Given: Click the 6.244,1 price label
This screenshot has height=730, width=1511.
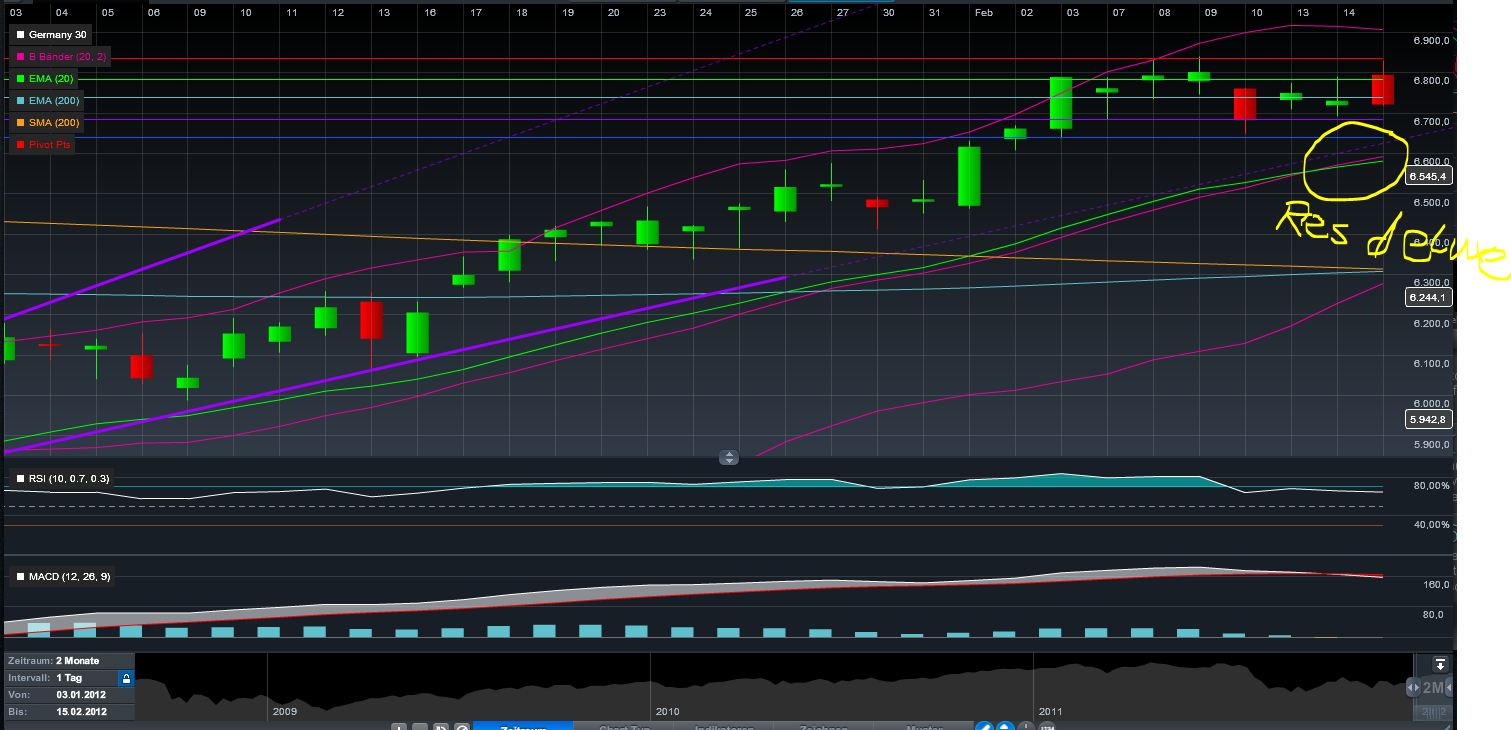Looking at the screenshot, I should (x=1427, y=298).
